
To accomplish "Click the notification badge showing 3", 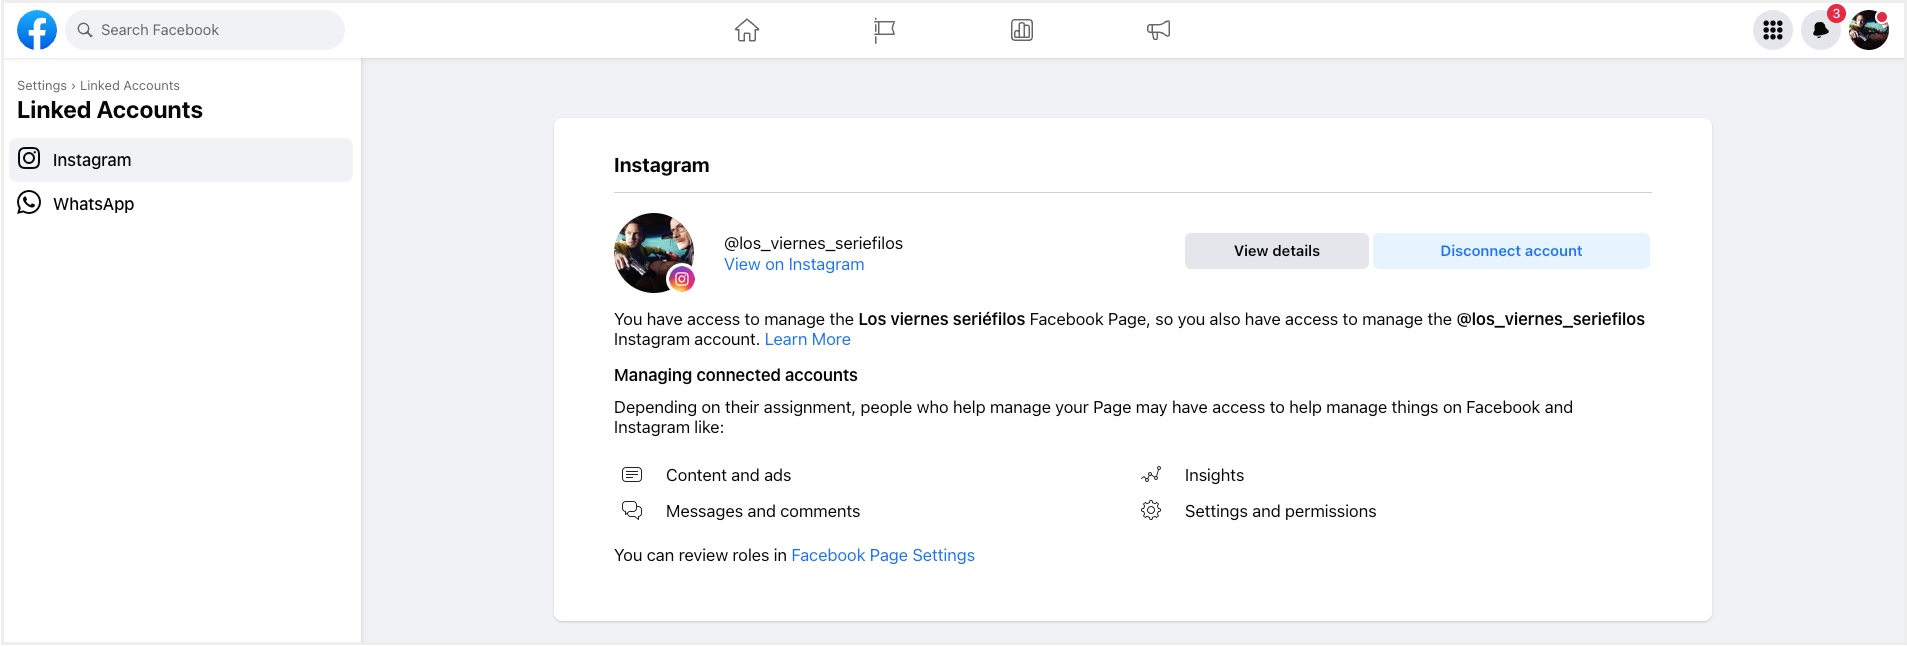I will (x=1836, y=14).
